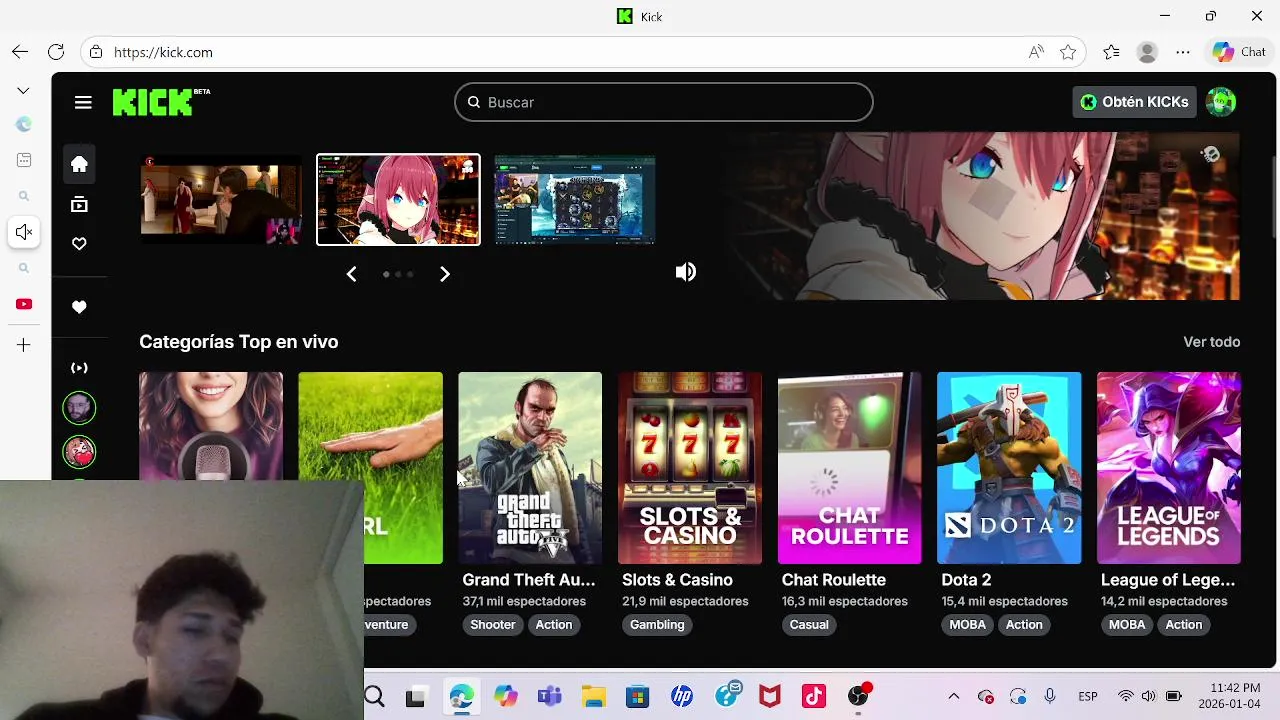Switch to the YouTube vertical tab

coord(24,304)
